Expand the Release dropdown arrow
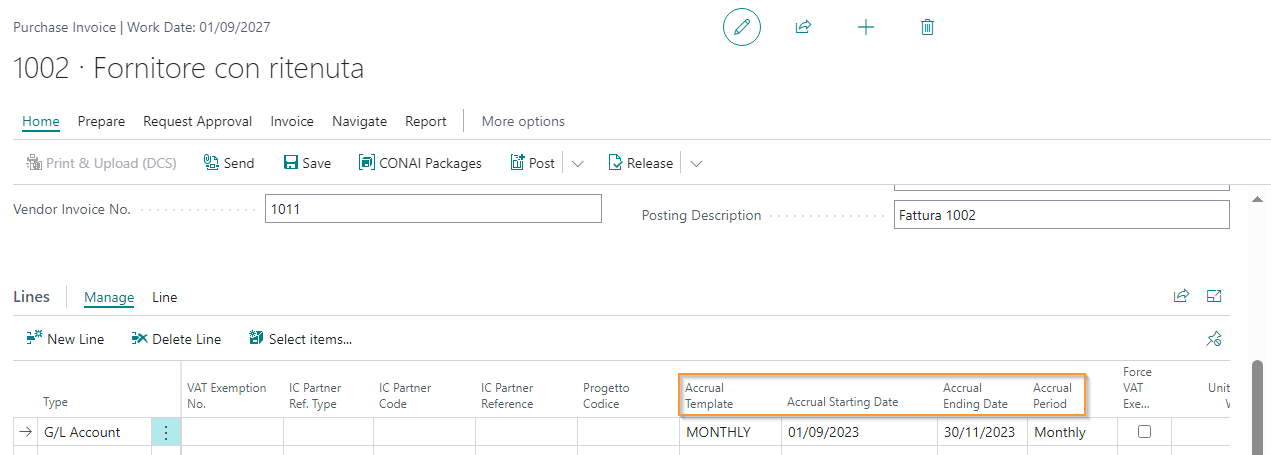 pyautogui.click(x=696, y=163)
